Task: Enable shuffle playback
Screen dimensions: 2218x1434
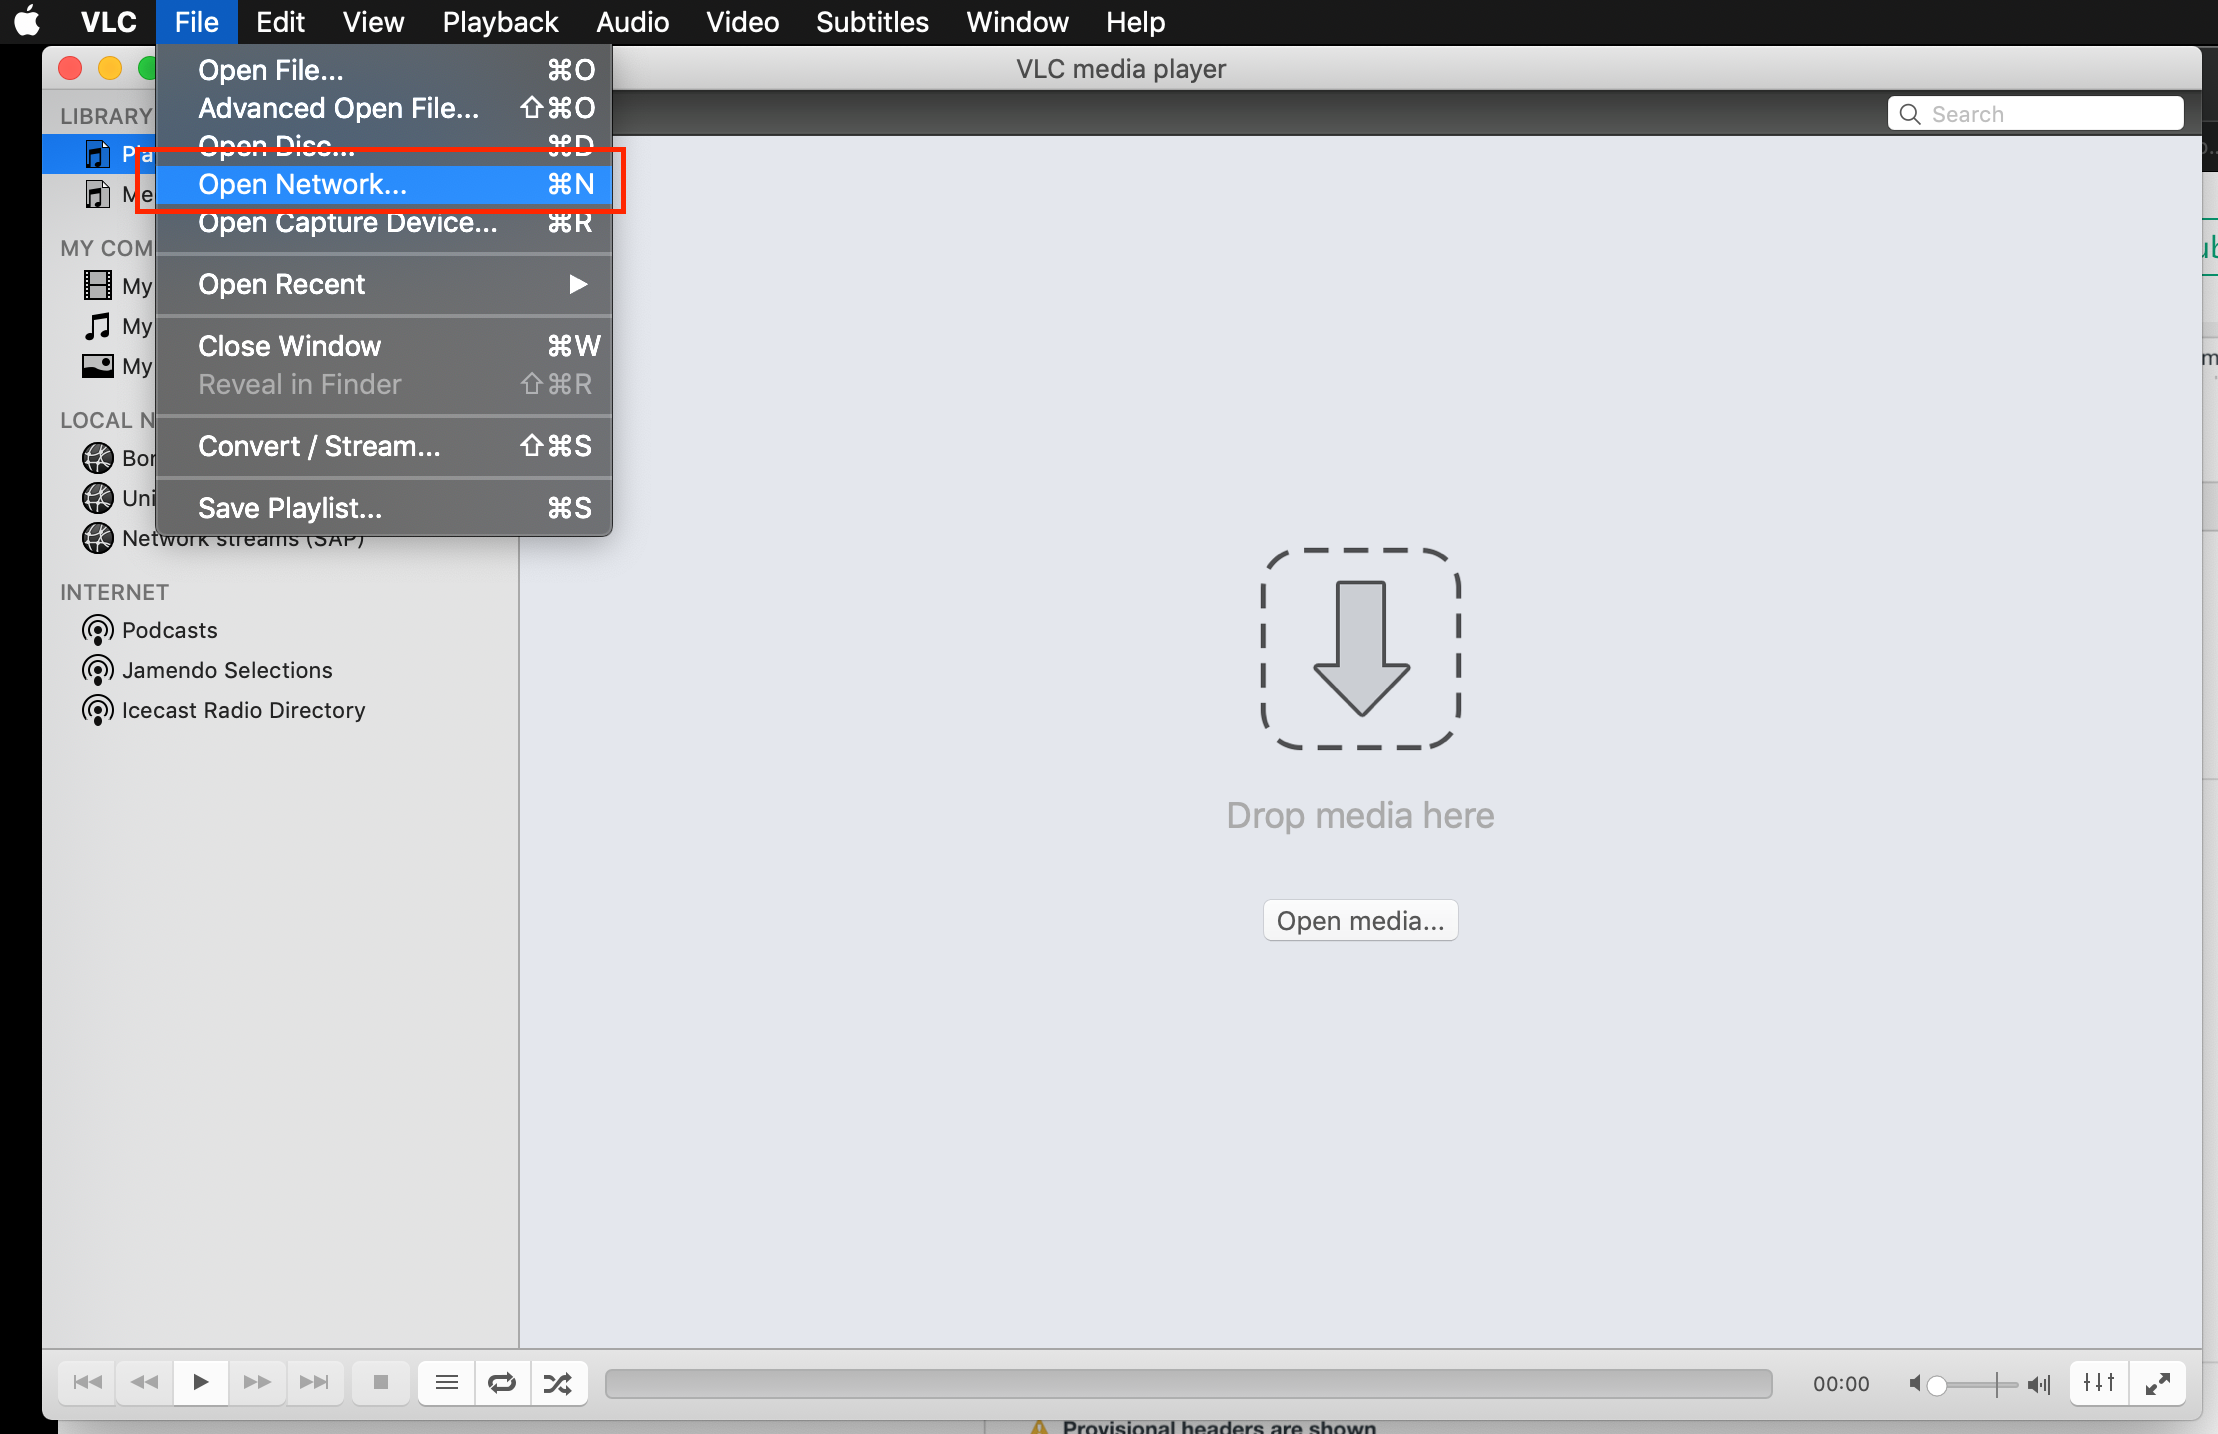Action: tap(559, 1383)
